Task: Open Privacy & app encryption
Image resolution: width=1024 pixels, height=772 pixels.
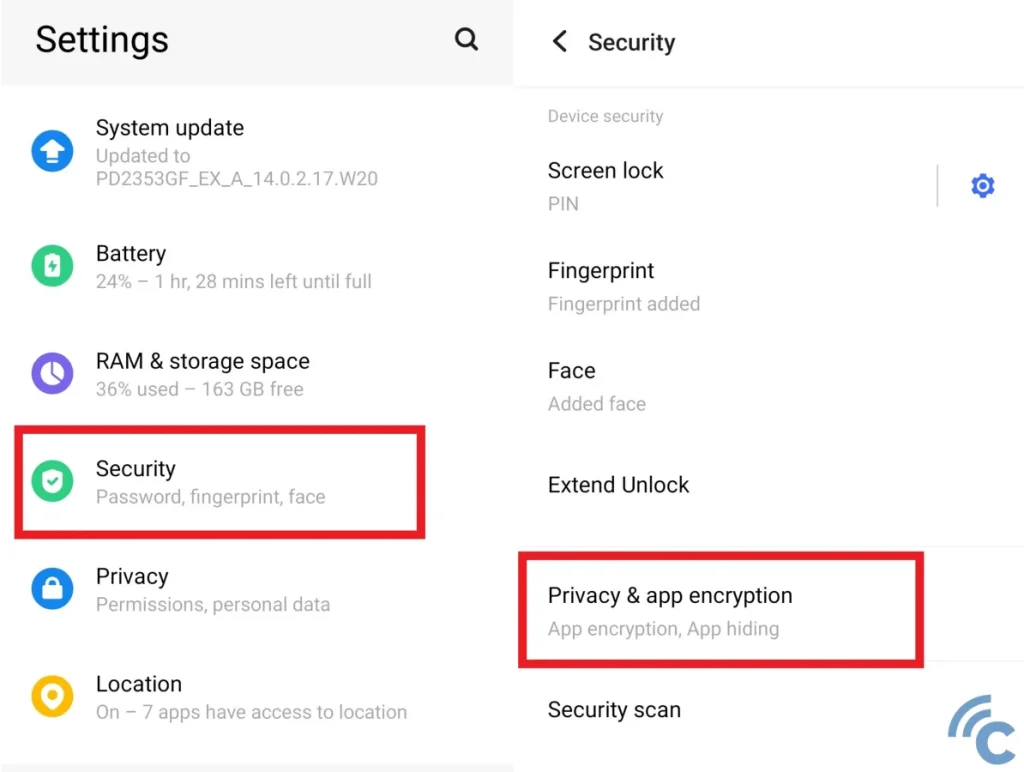Action: point(670,610)
